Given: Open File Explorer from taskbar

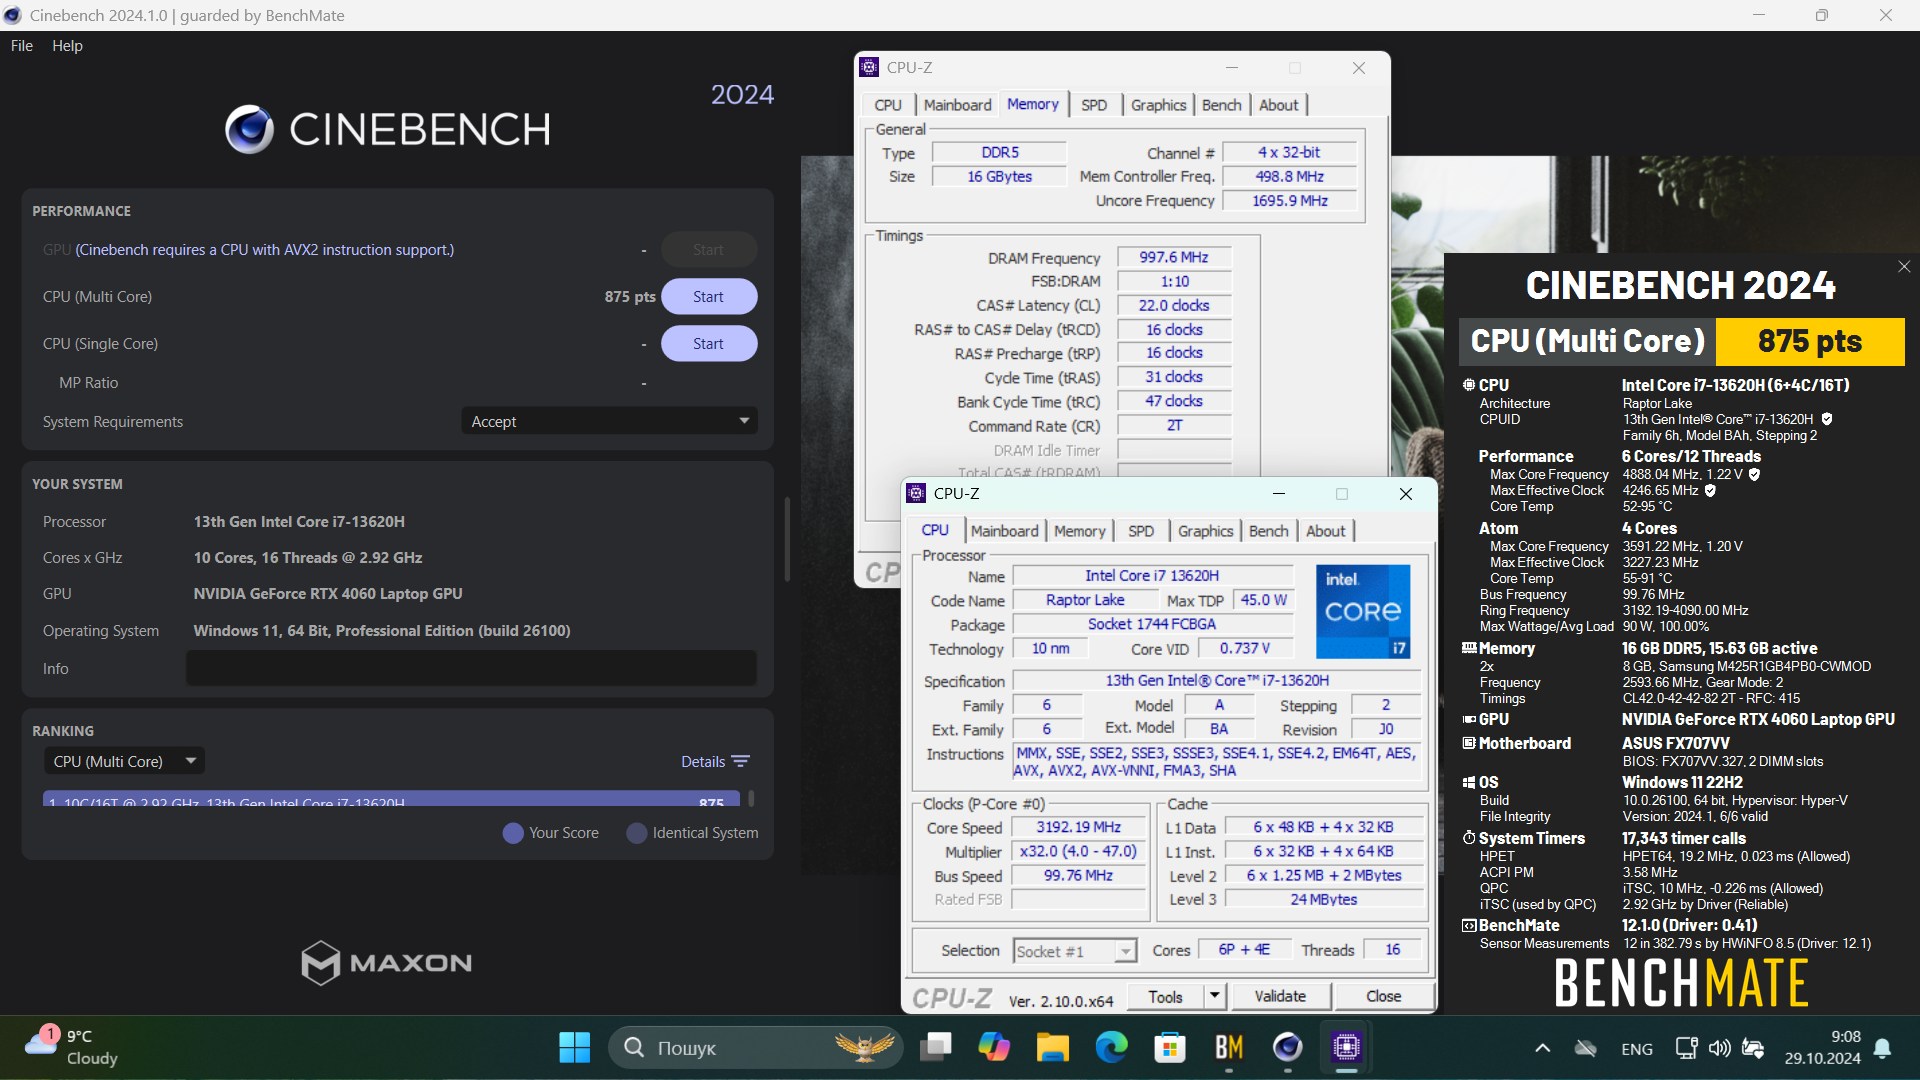Looking at the screenshot, I should click(1052, 1048).
